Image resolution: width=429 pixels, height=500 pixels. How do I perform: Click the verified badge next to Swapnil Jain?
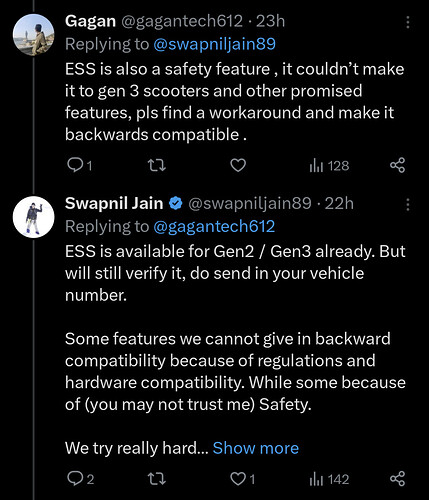[x=176, y=203]
